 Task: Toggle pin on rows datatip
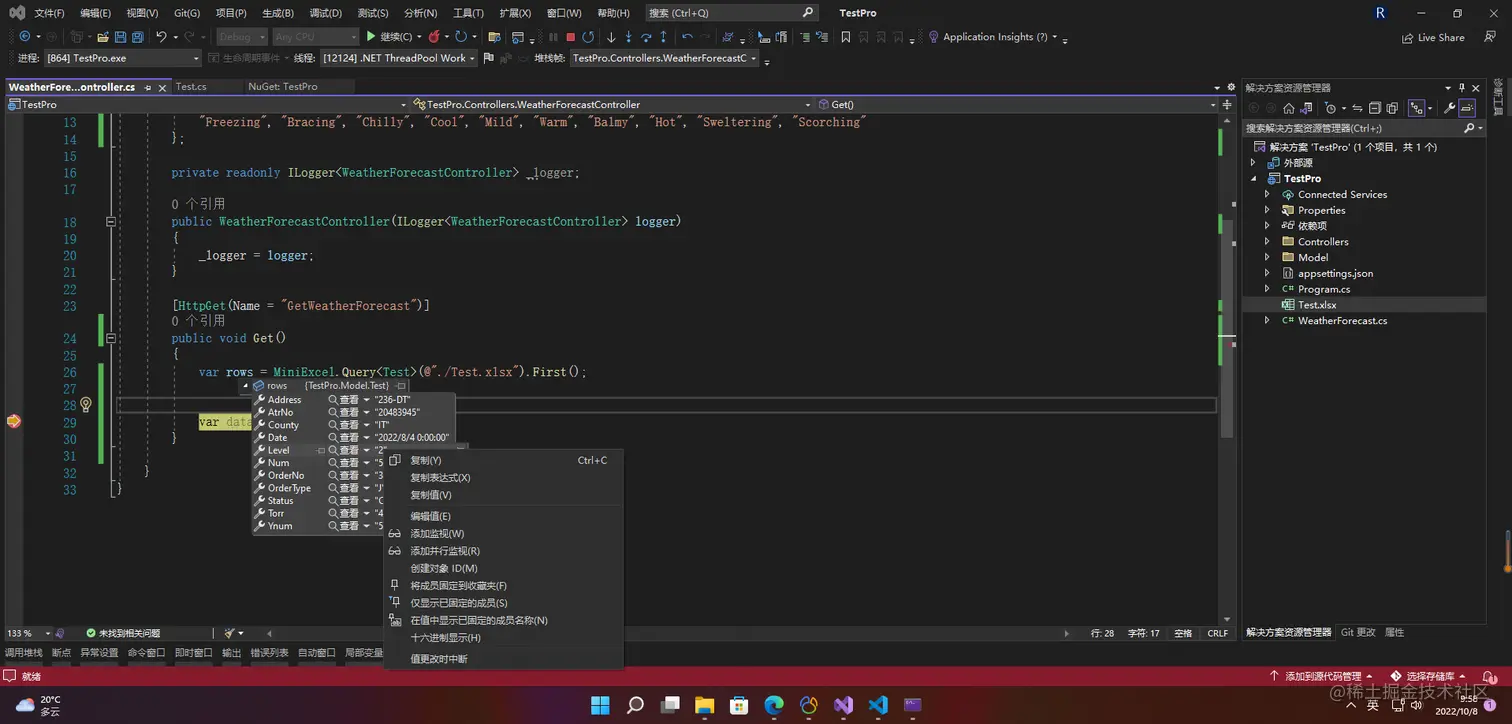401,385
